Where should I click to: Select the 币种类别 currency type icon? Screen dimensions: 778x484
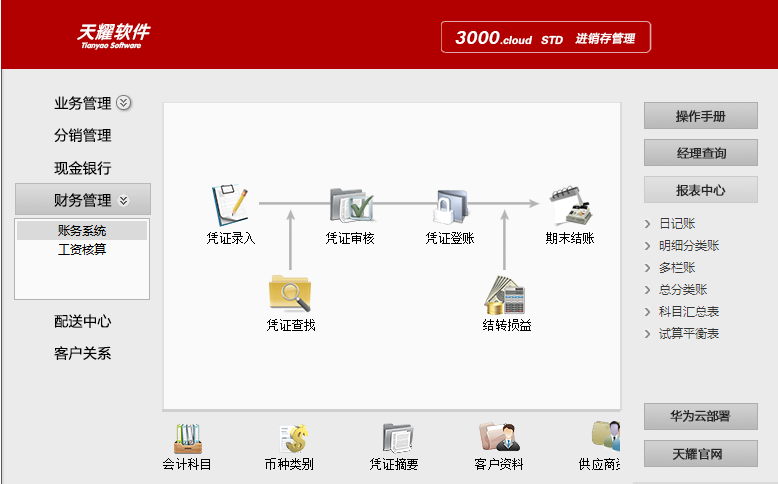291,438
